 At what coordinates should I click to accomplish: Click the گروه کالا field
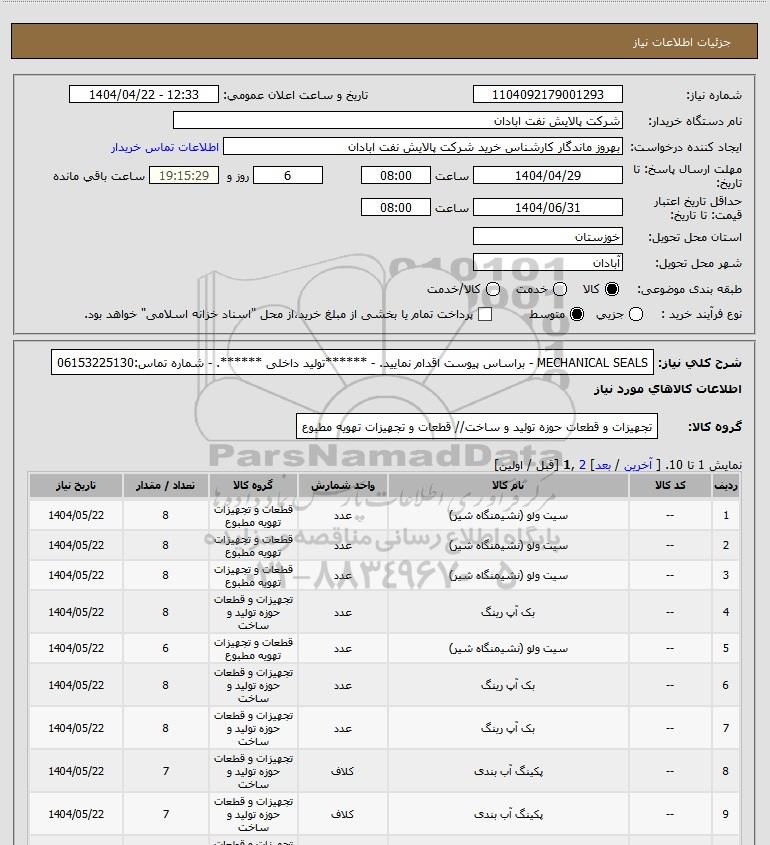pyautogui.click(x=477, y=427)
